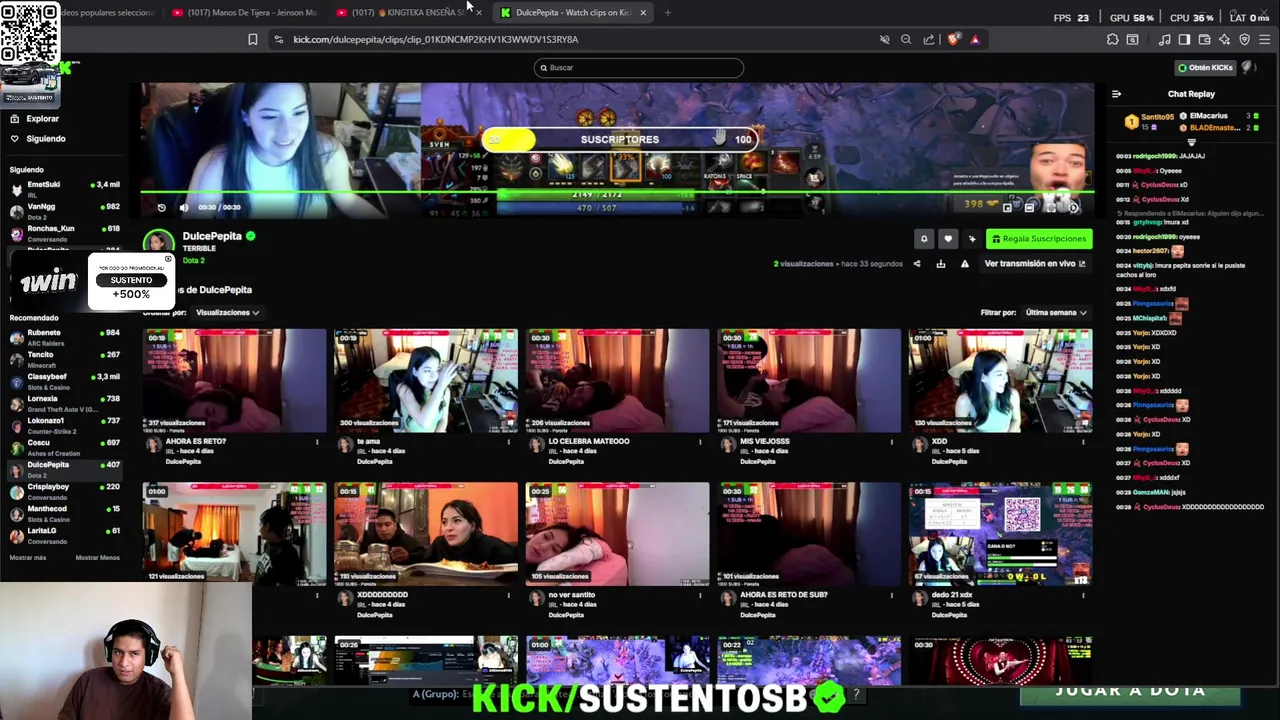Click the notification bell for DulcePepita
1280x720 pixels.
pos(924,239)
